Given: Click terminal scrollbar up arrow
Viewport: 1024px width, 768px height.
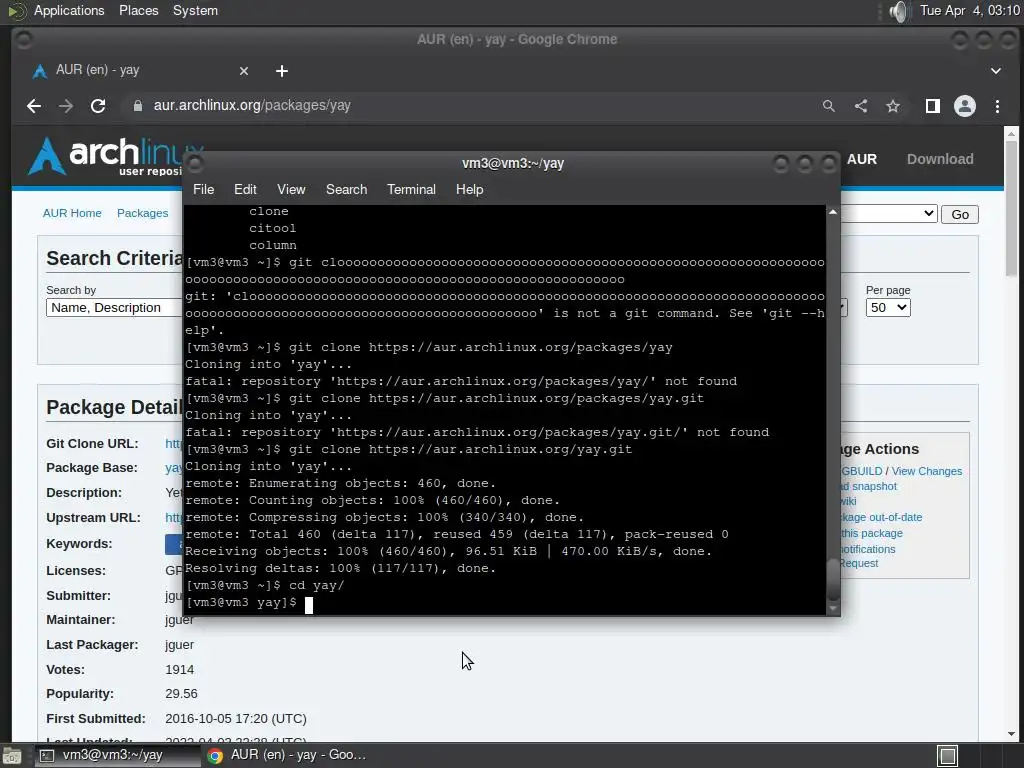Looking at the screenshot, I should click(x=833, y=212).
